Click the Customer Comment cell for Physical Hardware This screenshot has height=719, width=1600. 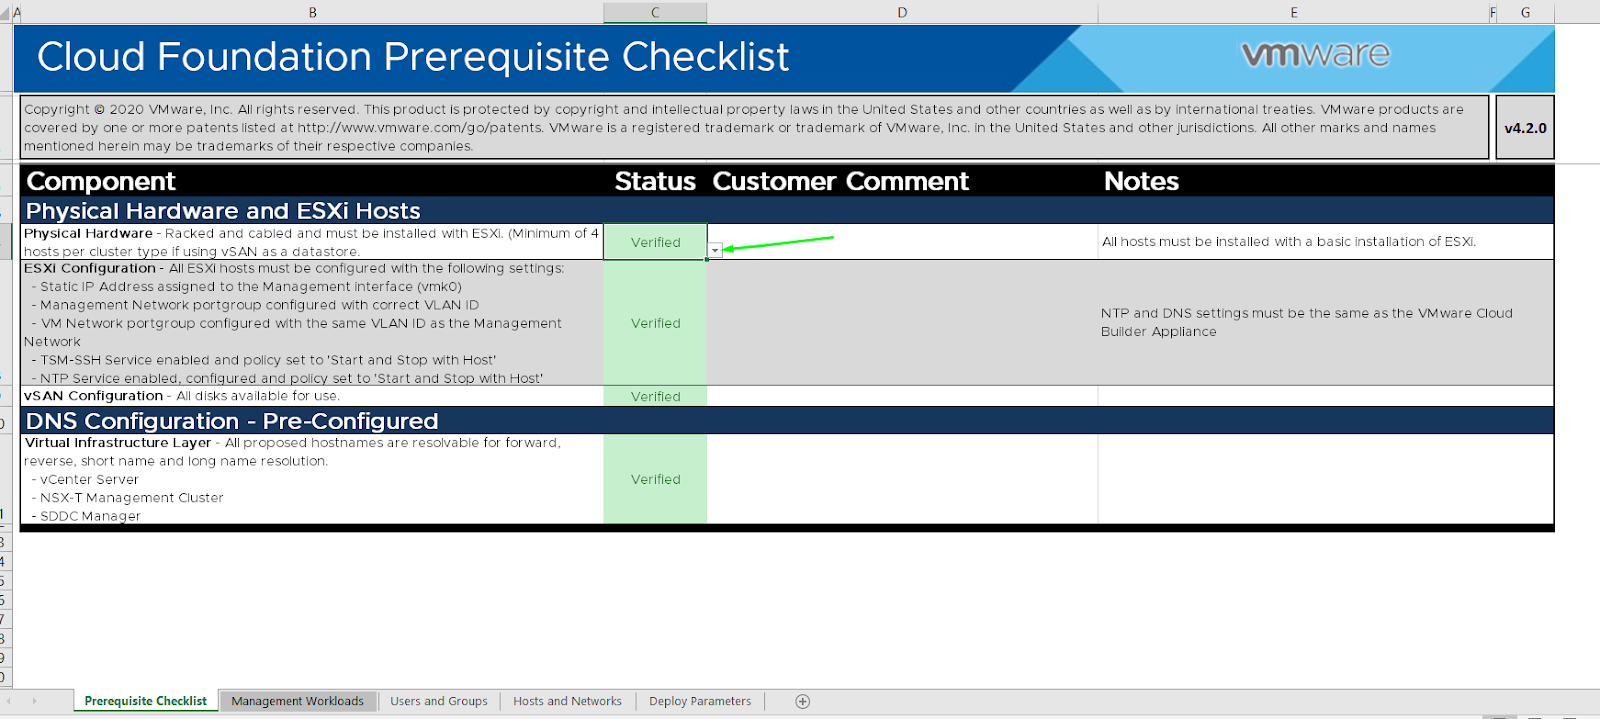pyautogui.click(x=902, y=242)
